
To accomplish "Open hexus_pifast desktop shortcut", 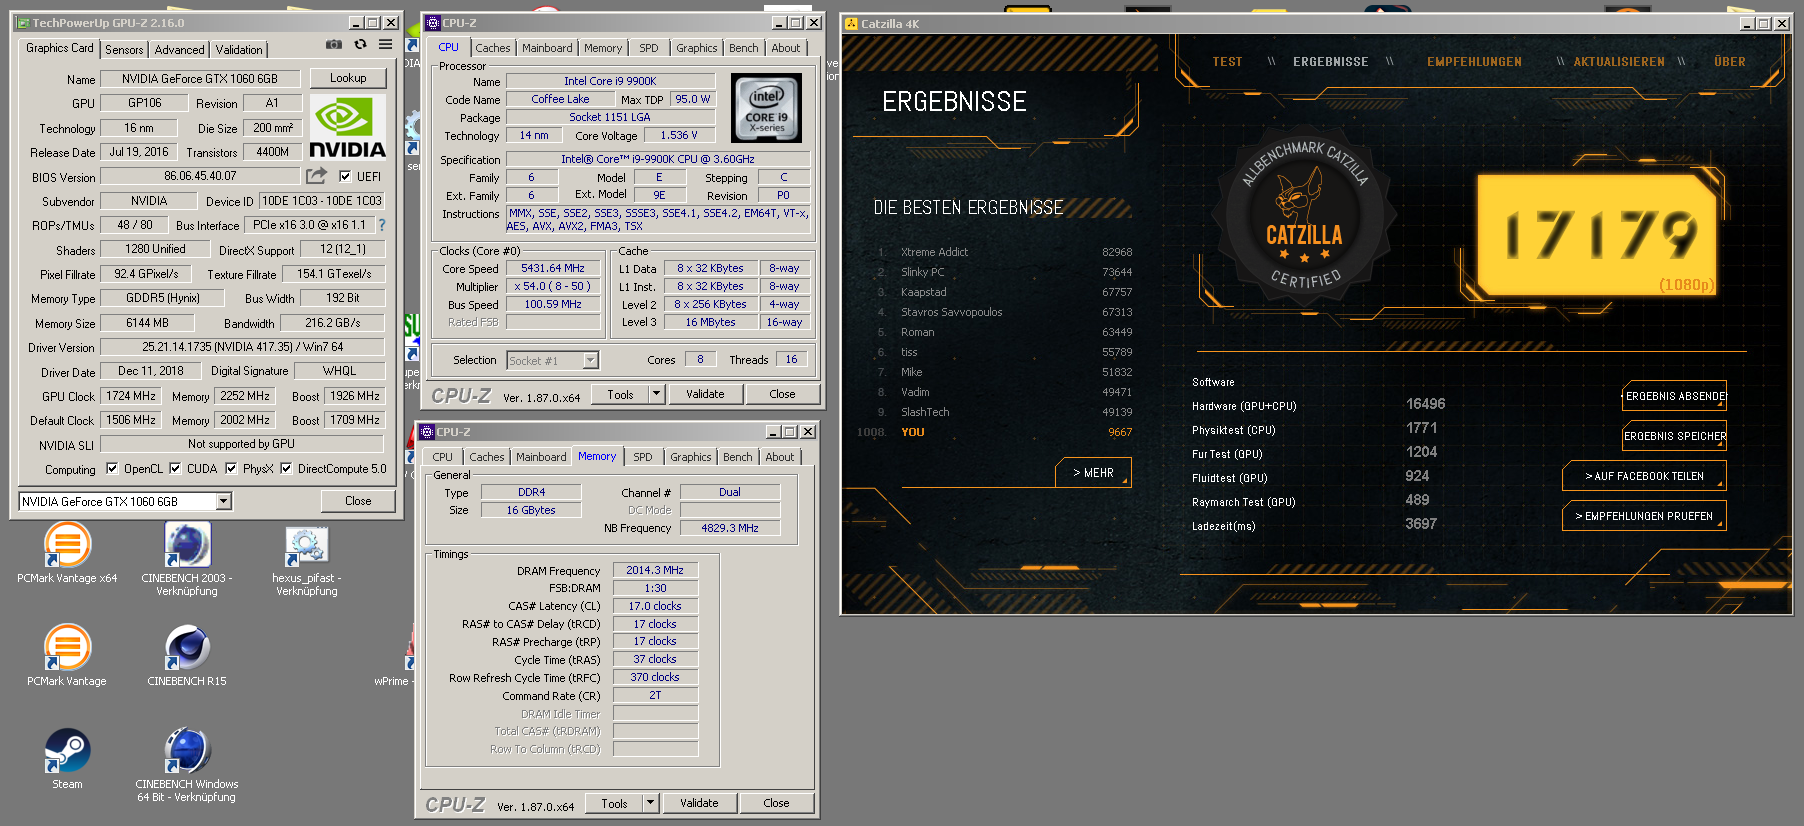I will [x=307, y=561].
